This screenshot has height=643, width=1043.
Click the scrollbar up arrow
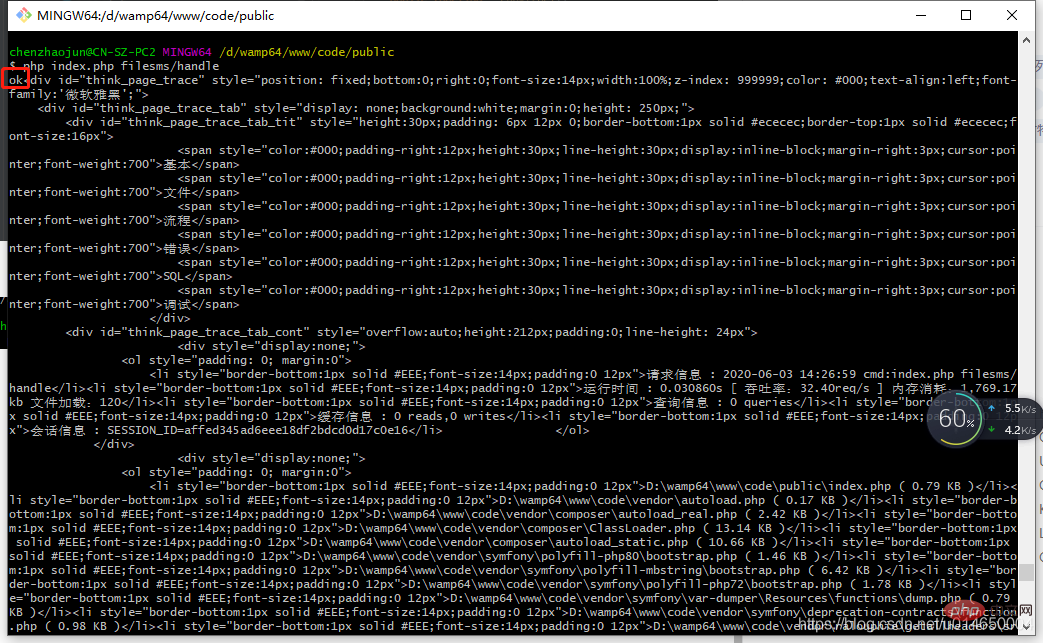pyautogui.click(x=1026, y=40)
